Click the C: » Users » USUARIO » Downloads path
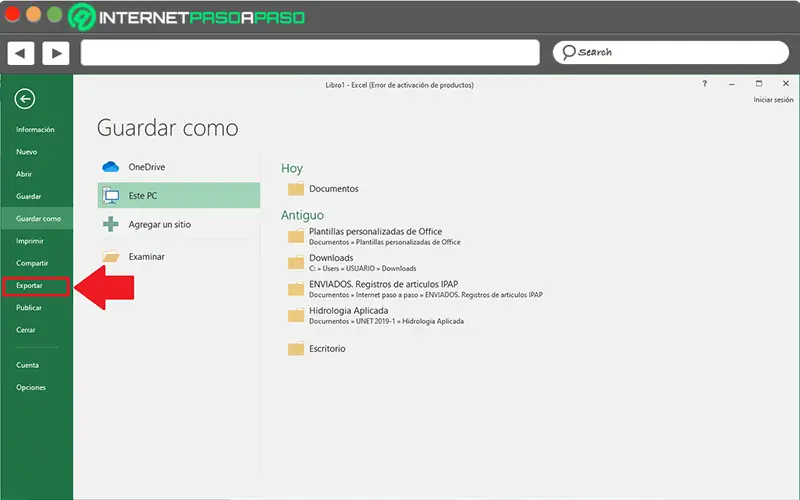The image size is (800, 500). pyautogui.click(x=363, y=268)
